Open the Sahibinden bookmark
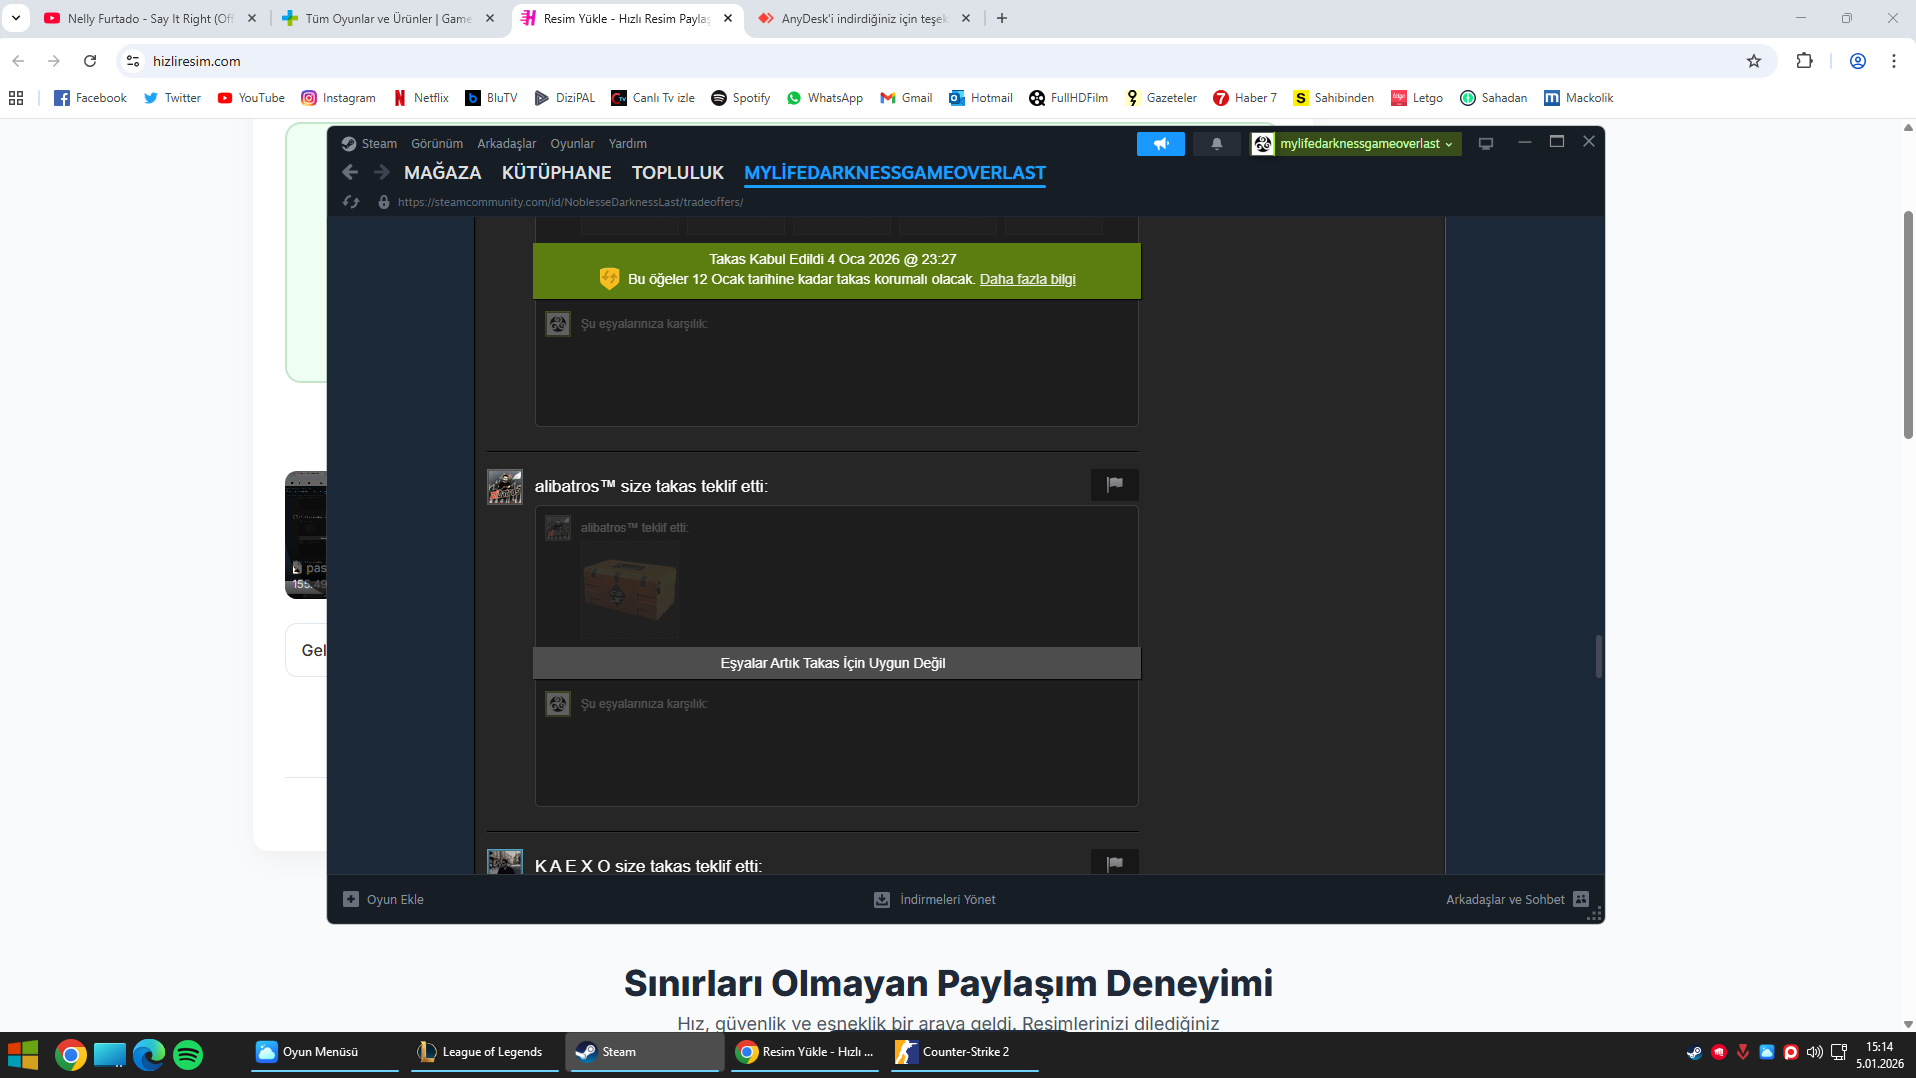The height and width of the screenshot is (1078, 1916). point(1333,98)
